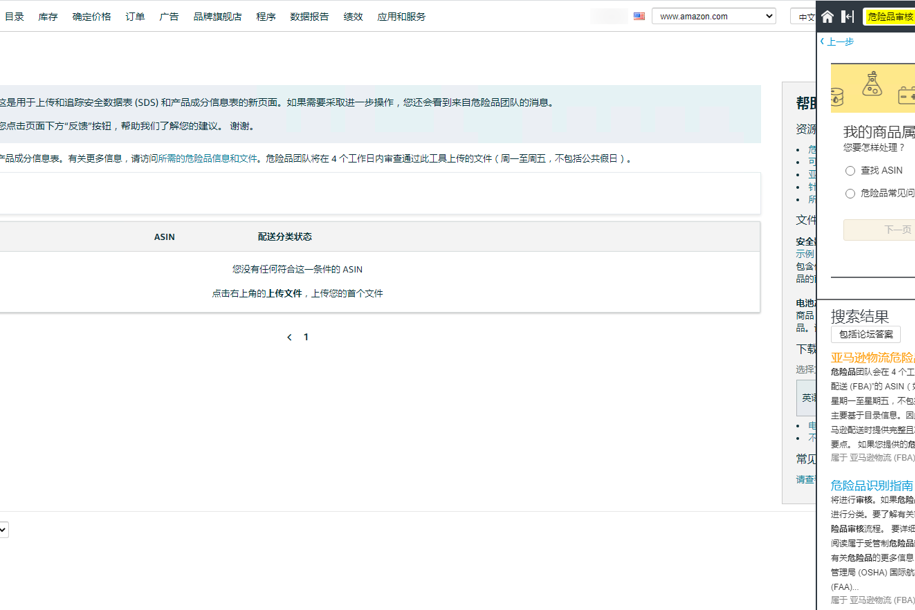The image size is (915, 610).
Task: Open the 广告 menu
Action: (169, 16)
